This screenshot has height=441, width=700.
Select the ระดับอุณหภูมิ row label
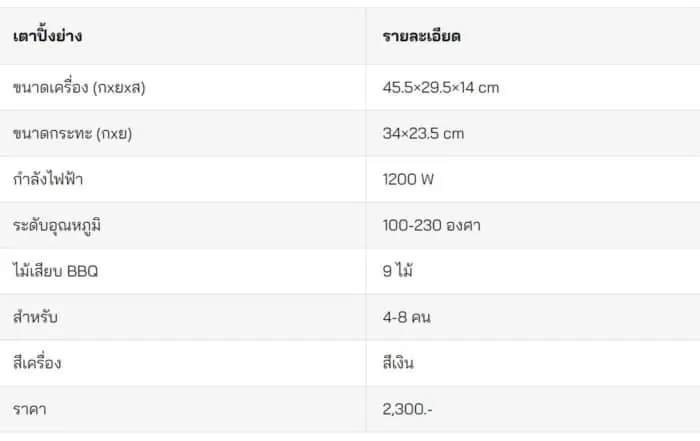point(57,225)
